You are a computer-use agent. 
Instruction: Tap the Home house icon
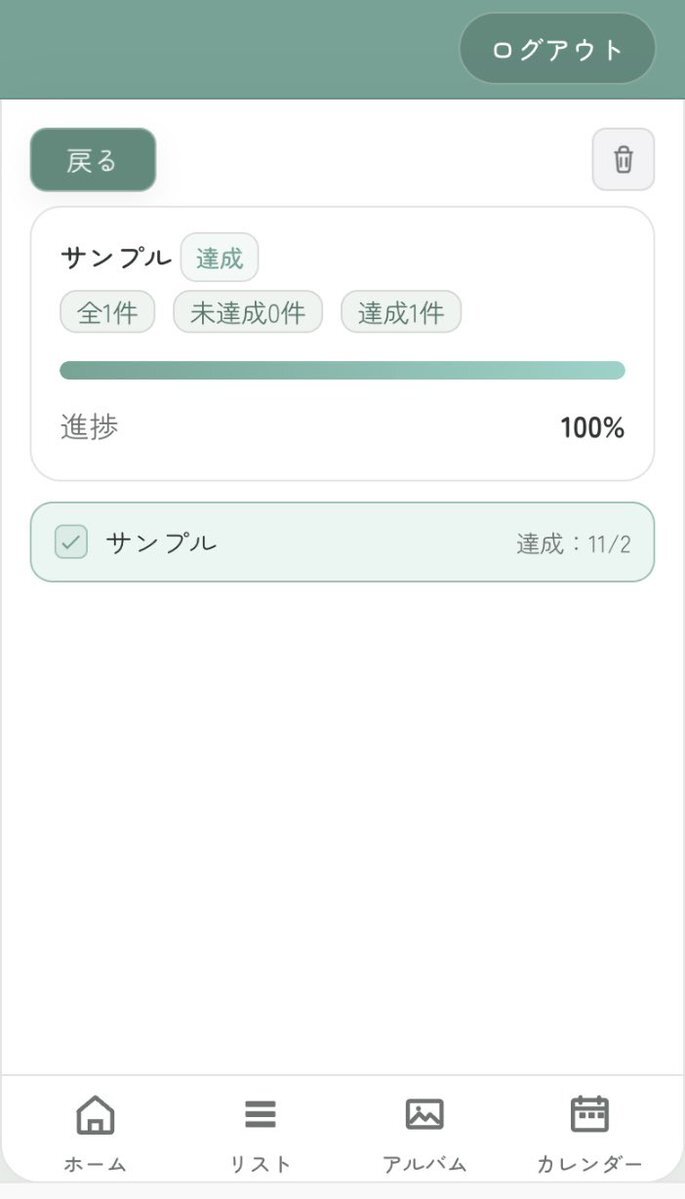95,1114
